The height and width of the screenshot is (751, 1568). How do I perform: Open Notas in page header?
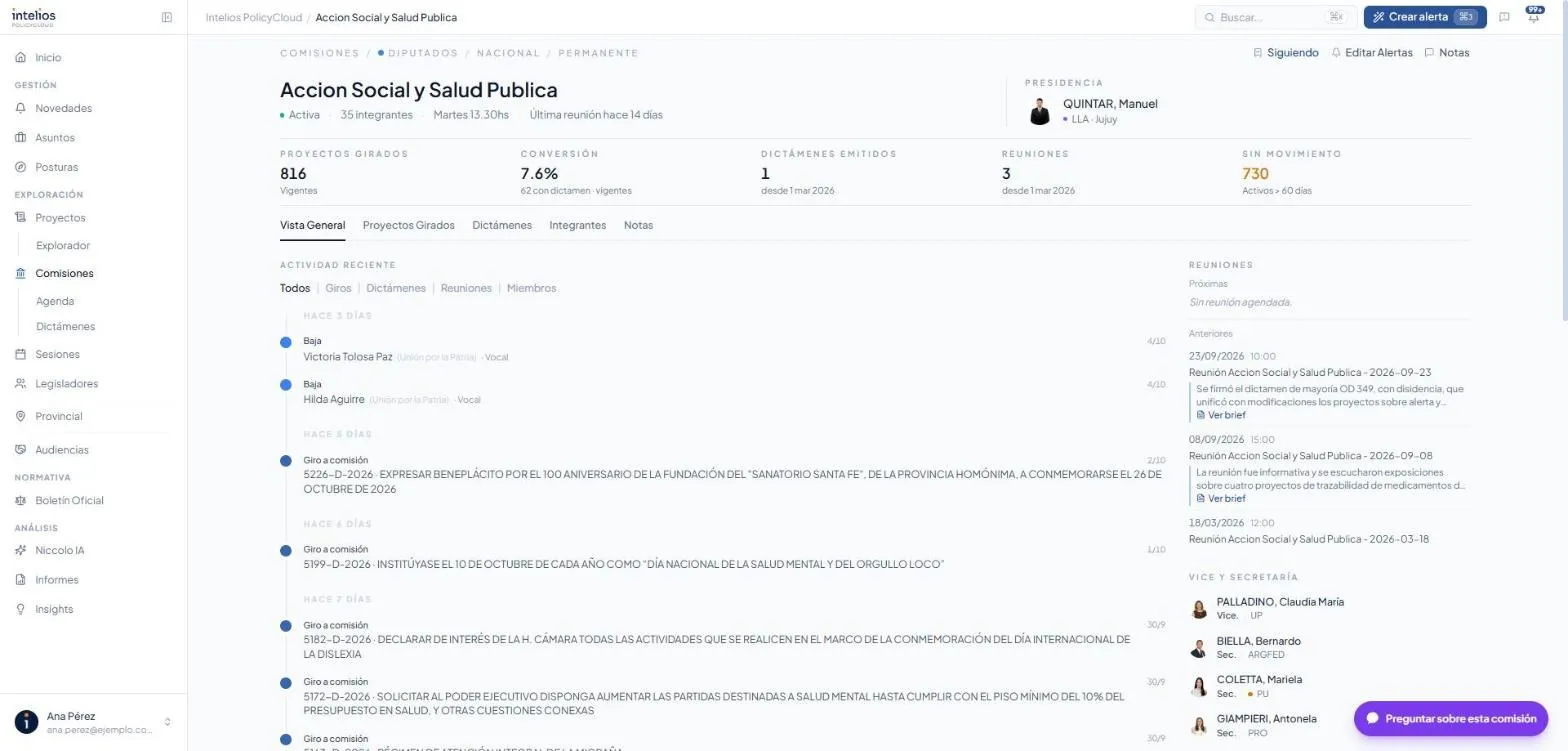tap(1447, 53)
